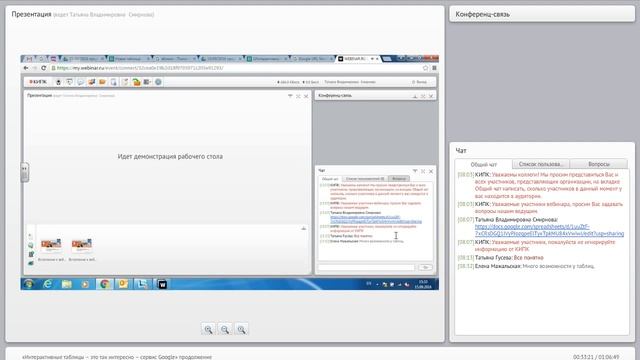Open Chrome menu icon beside star

pyautogui.click(x=434, y=68)
